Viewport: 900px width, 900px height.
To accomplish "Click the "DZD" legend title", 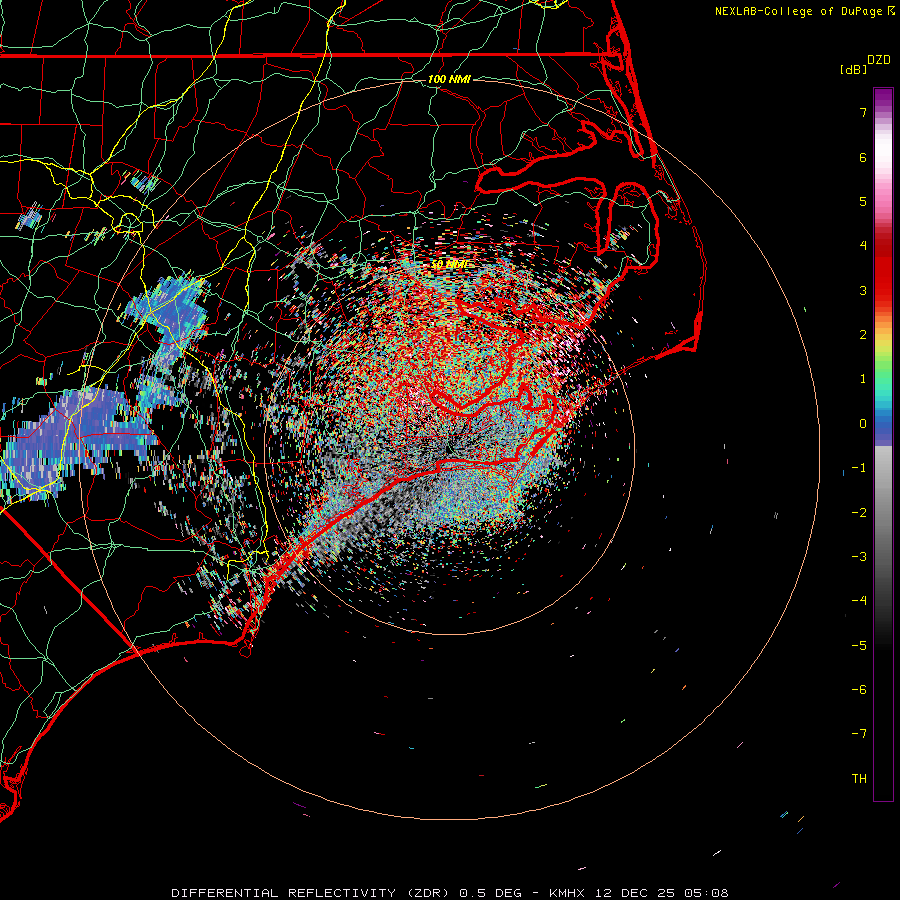I will coord(879,60).
